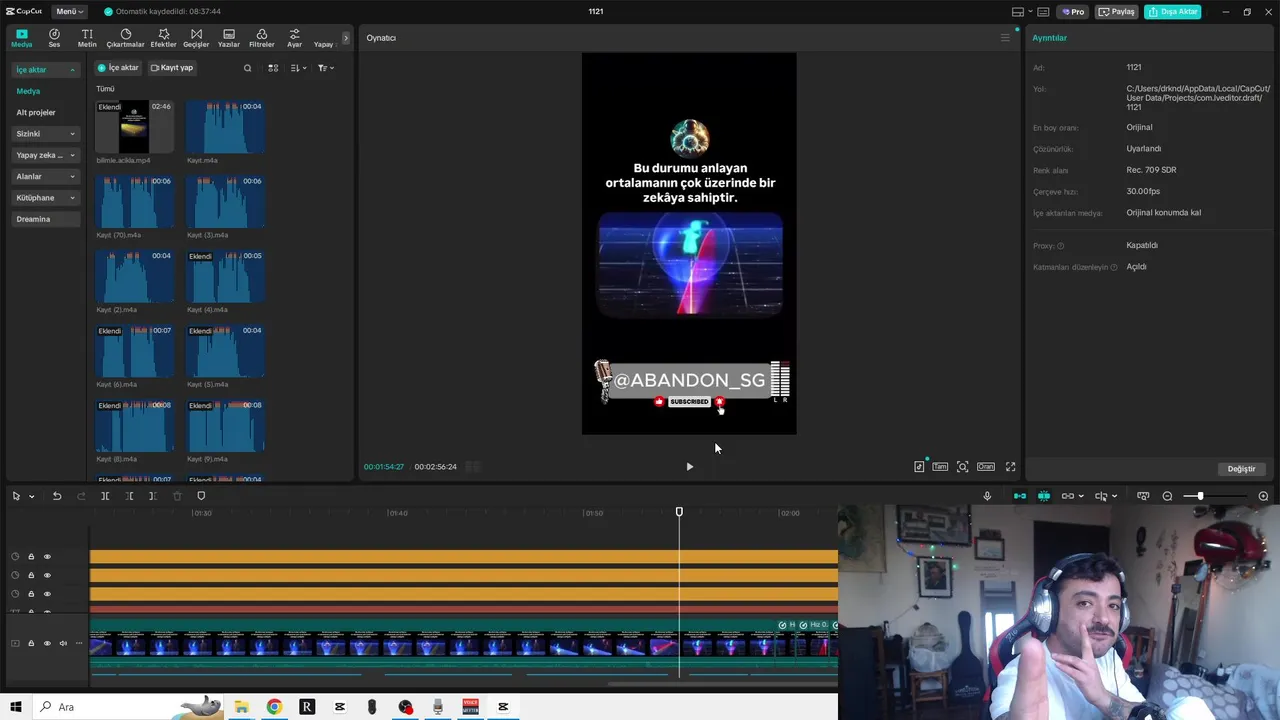The width and height of the screenshot is (1280, 720).
Task: Toggle main track magnet button
Action: [x=1020, y=496]
